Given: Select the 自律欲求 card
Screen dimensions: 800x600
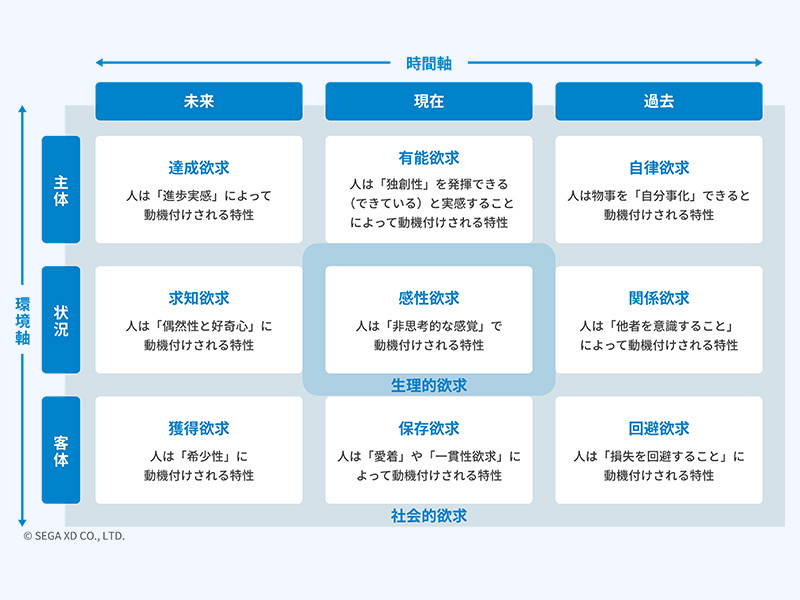Looking at the screenshot, I should click(x=659, y=190).
